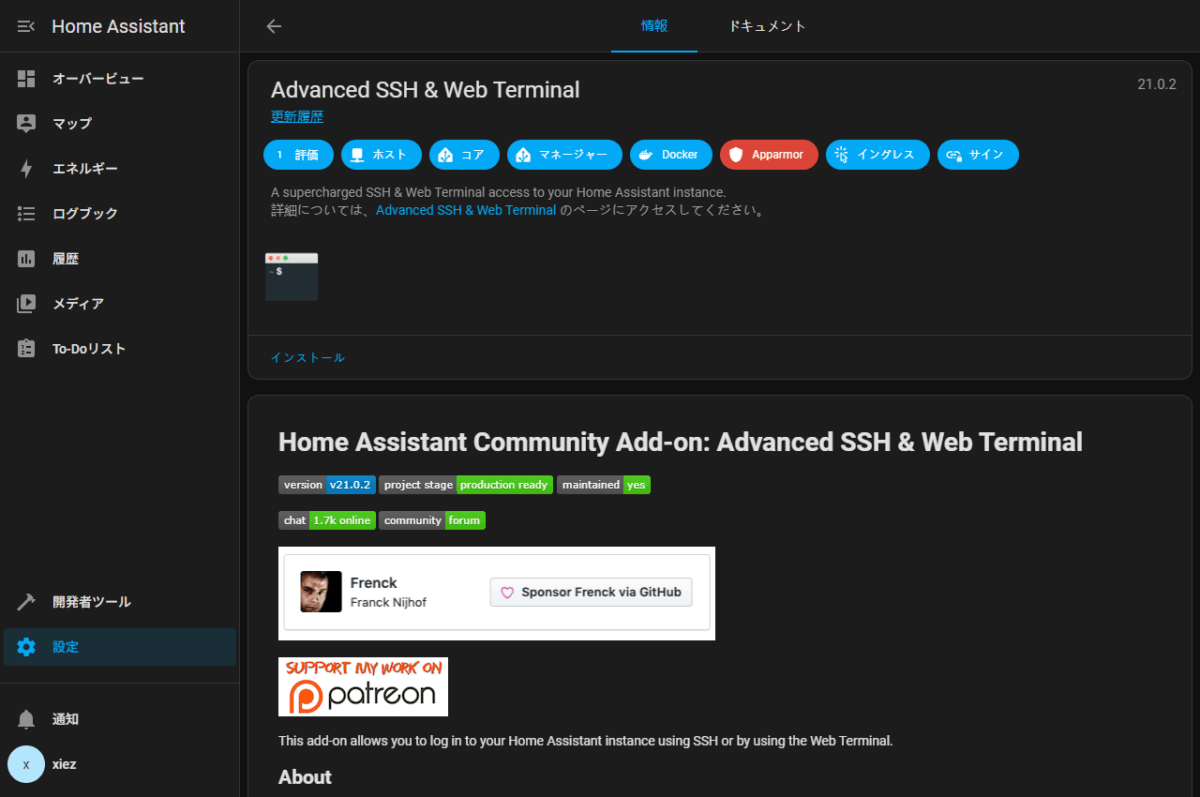Click the community forum badge
This screenshot has width=1200, height=797.
pyautogui.click(x=432, y=520)
